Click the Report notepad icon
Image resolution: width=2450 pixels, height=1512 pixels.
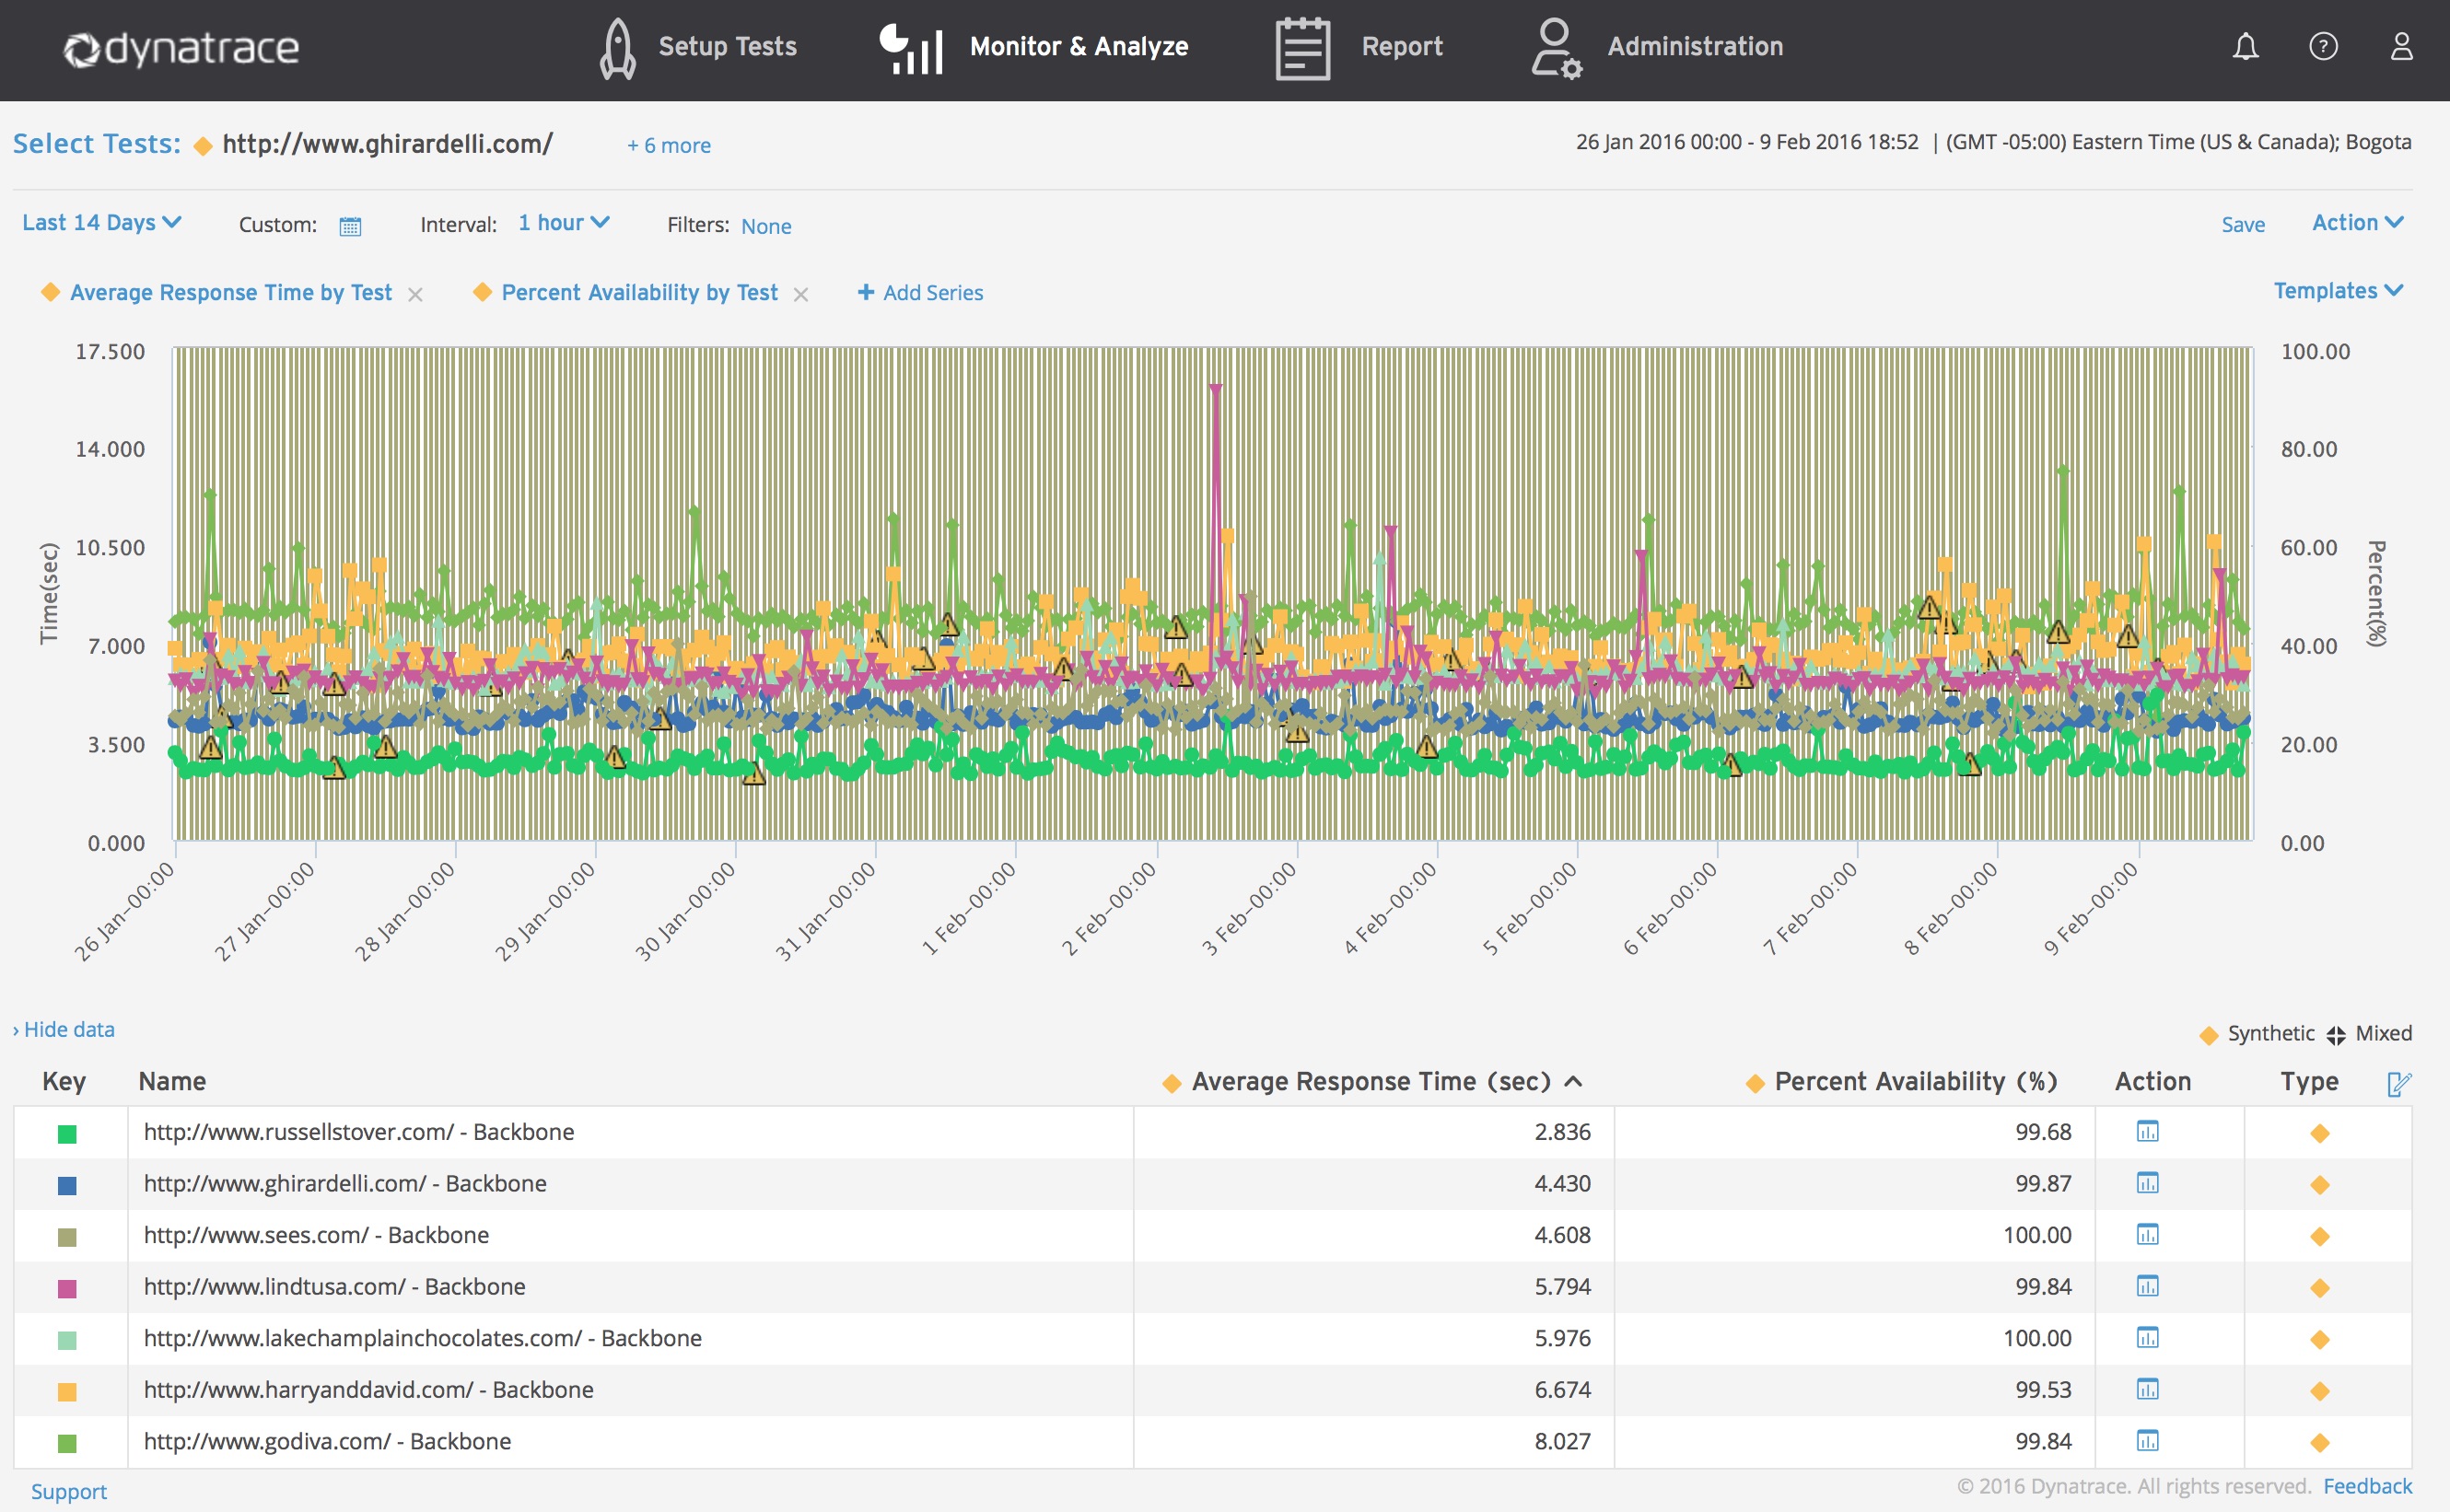(x=1302, y=48)
